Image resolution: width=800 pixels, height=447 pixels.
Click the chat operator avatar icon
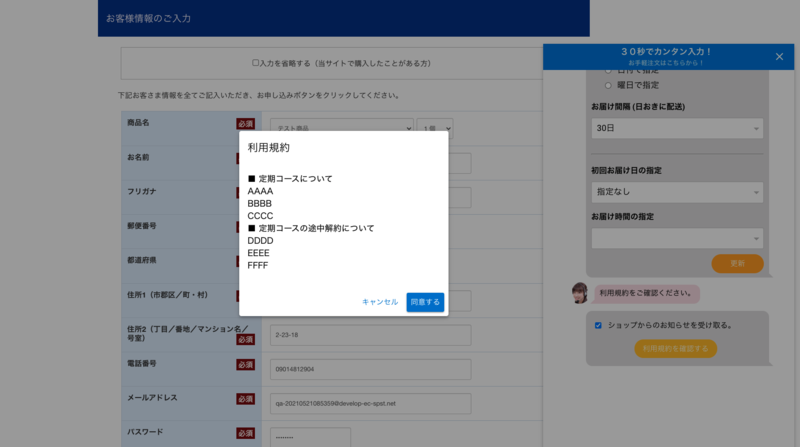tap(580, 293)
